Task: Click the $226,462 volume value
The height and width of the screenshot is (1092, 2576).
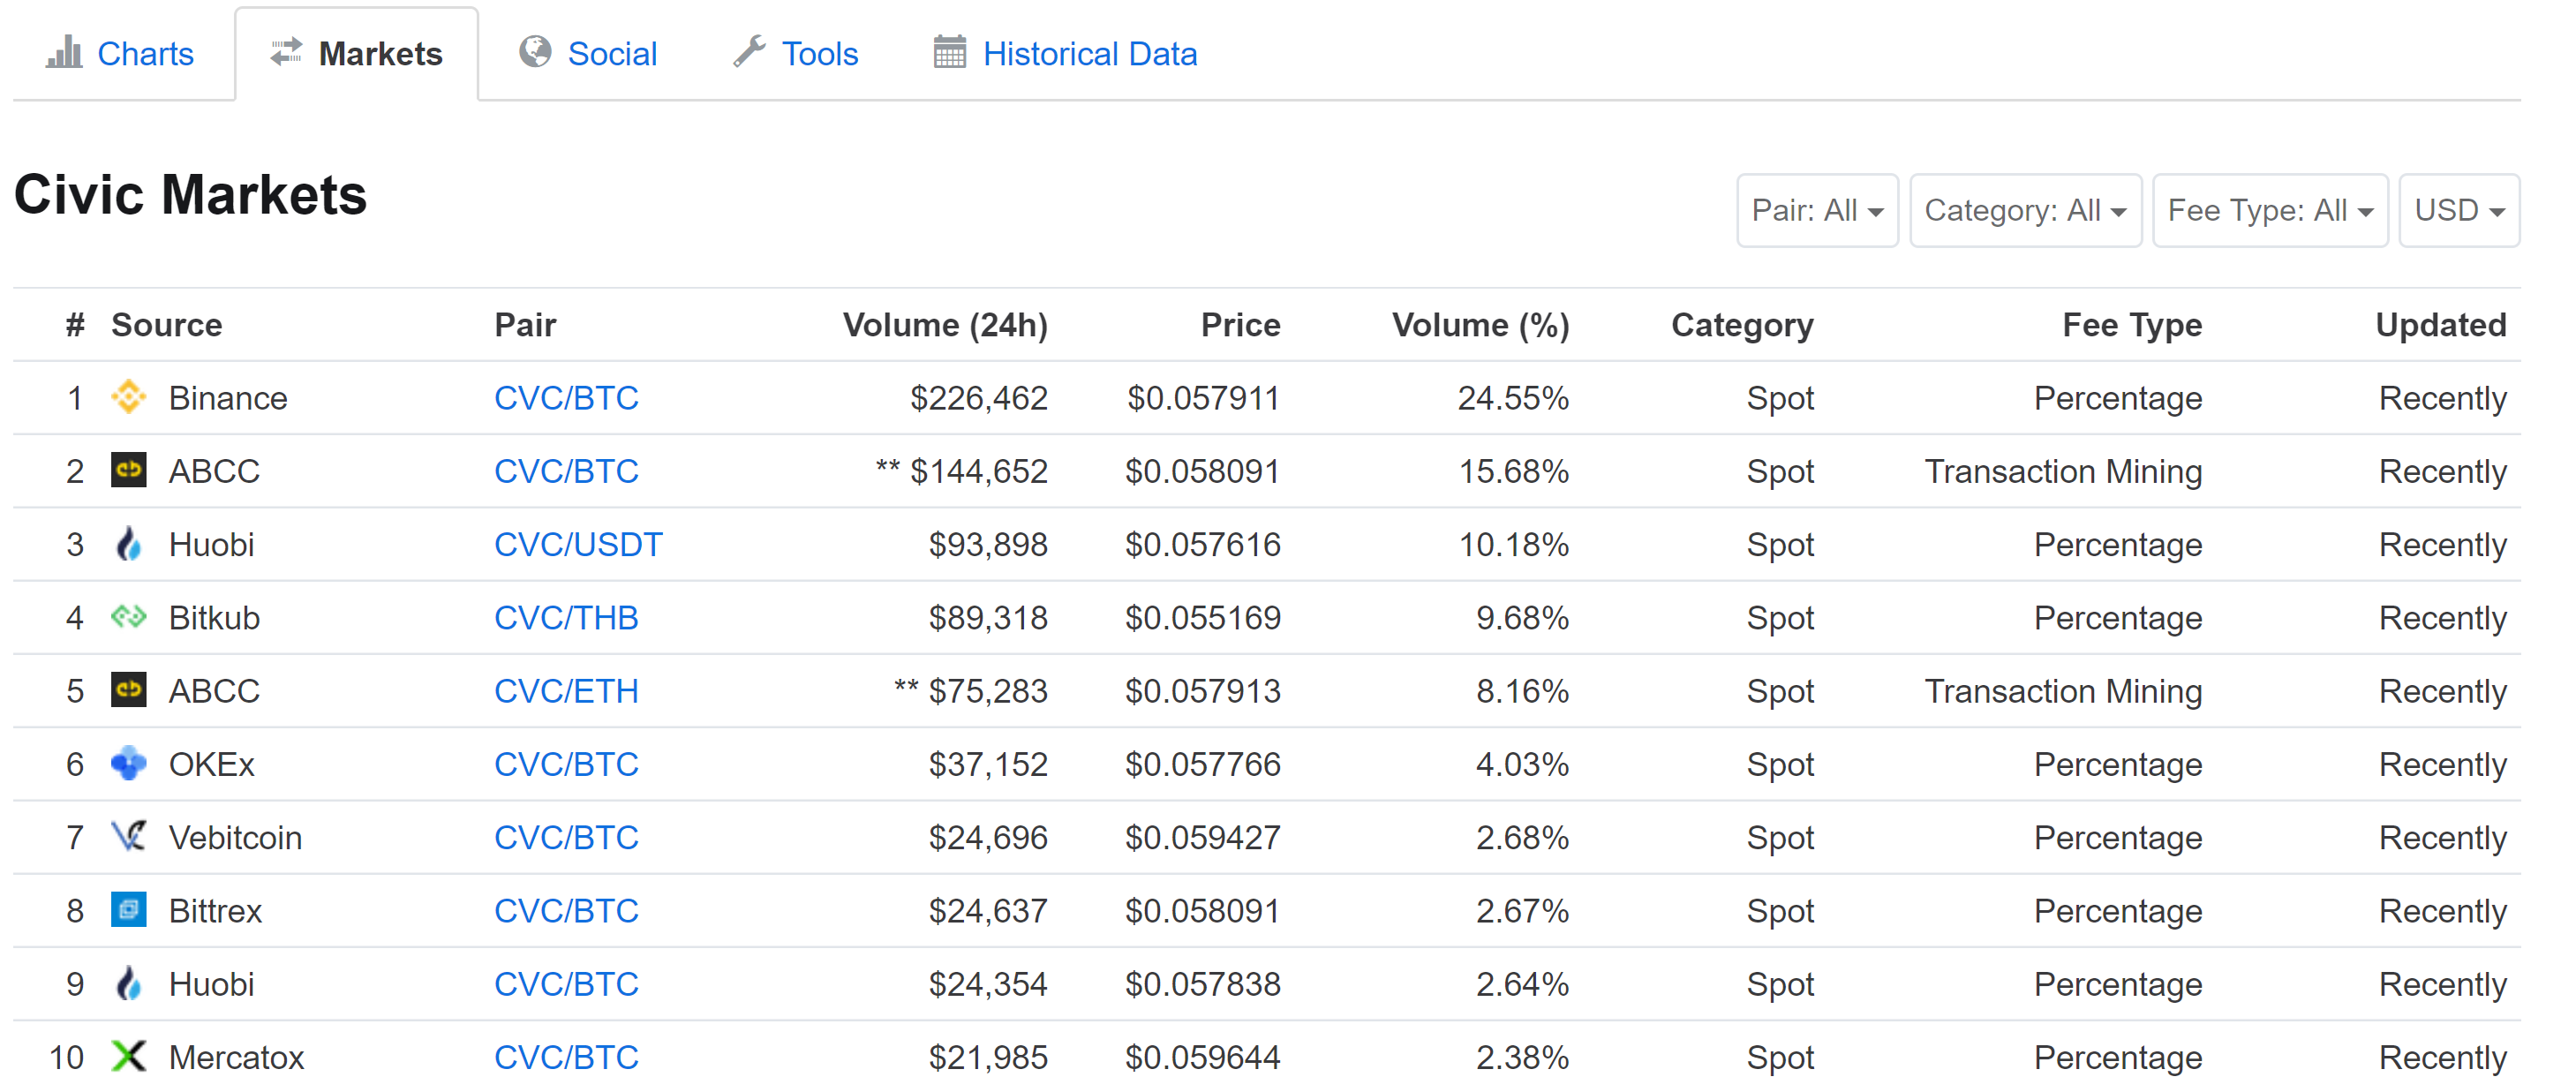Action: 978,398
